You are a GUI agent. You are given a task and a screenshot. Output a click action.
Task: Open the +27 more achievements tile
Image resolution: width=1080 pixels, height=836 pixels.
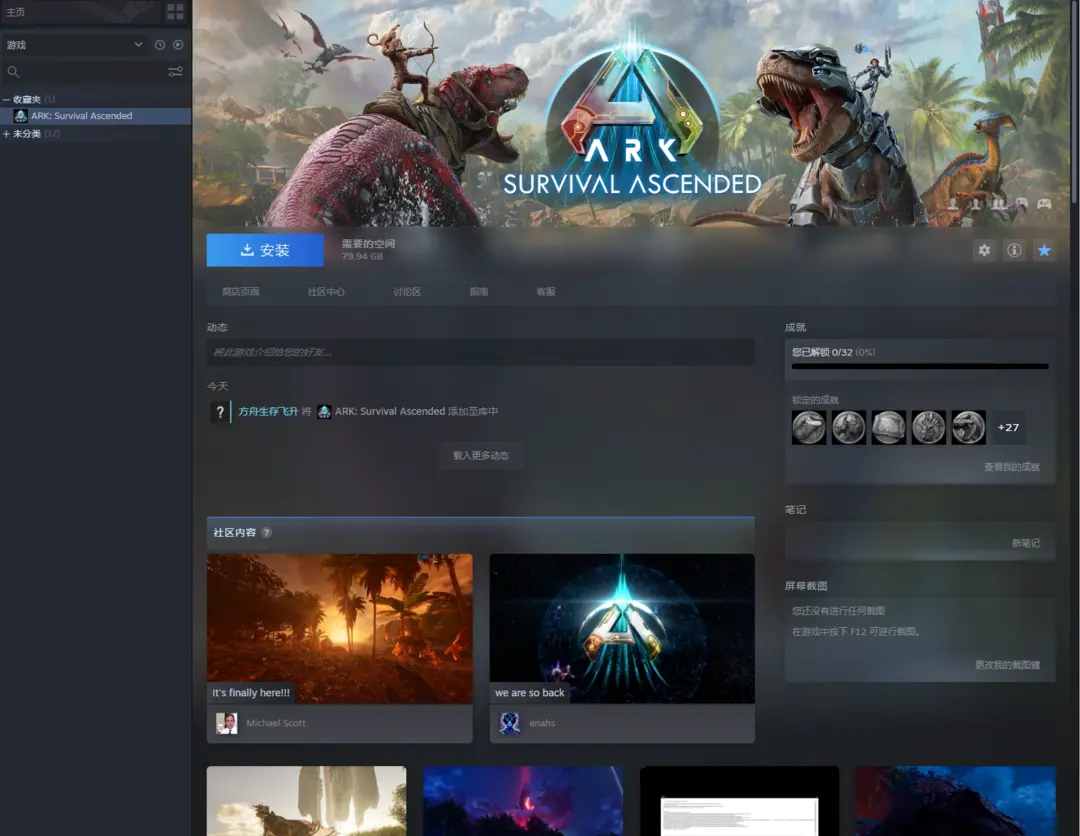1008,428
